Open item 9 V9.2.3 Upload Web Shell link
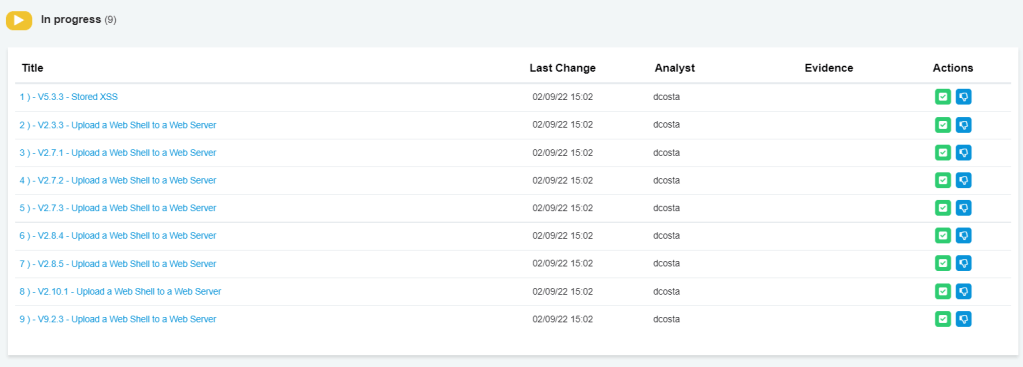 pos(117,319)
